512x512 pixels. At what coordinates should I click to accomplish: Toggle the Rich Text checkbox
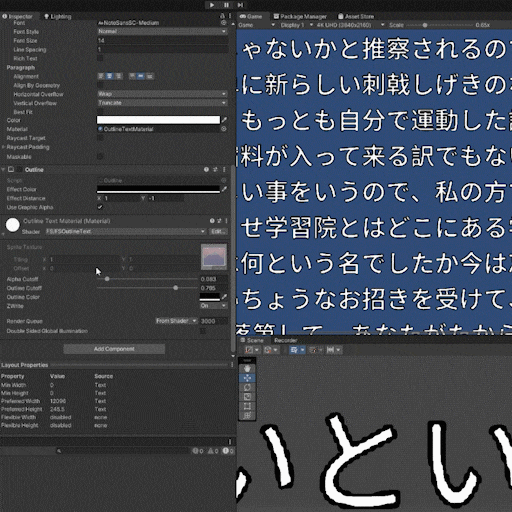(x=100, y=58)
